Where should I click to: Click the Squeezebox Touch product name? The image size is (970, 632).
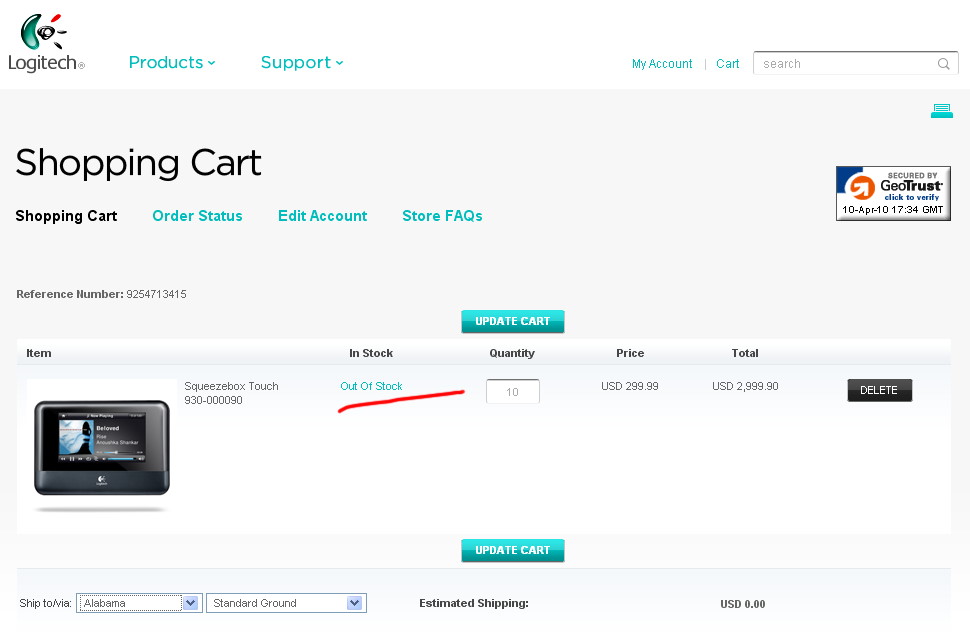231,386
